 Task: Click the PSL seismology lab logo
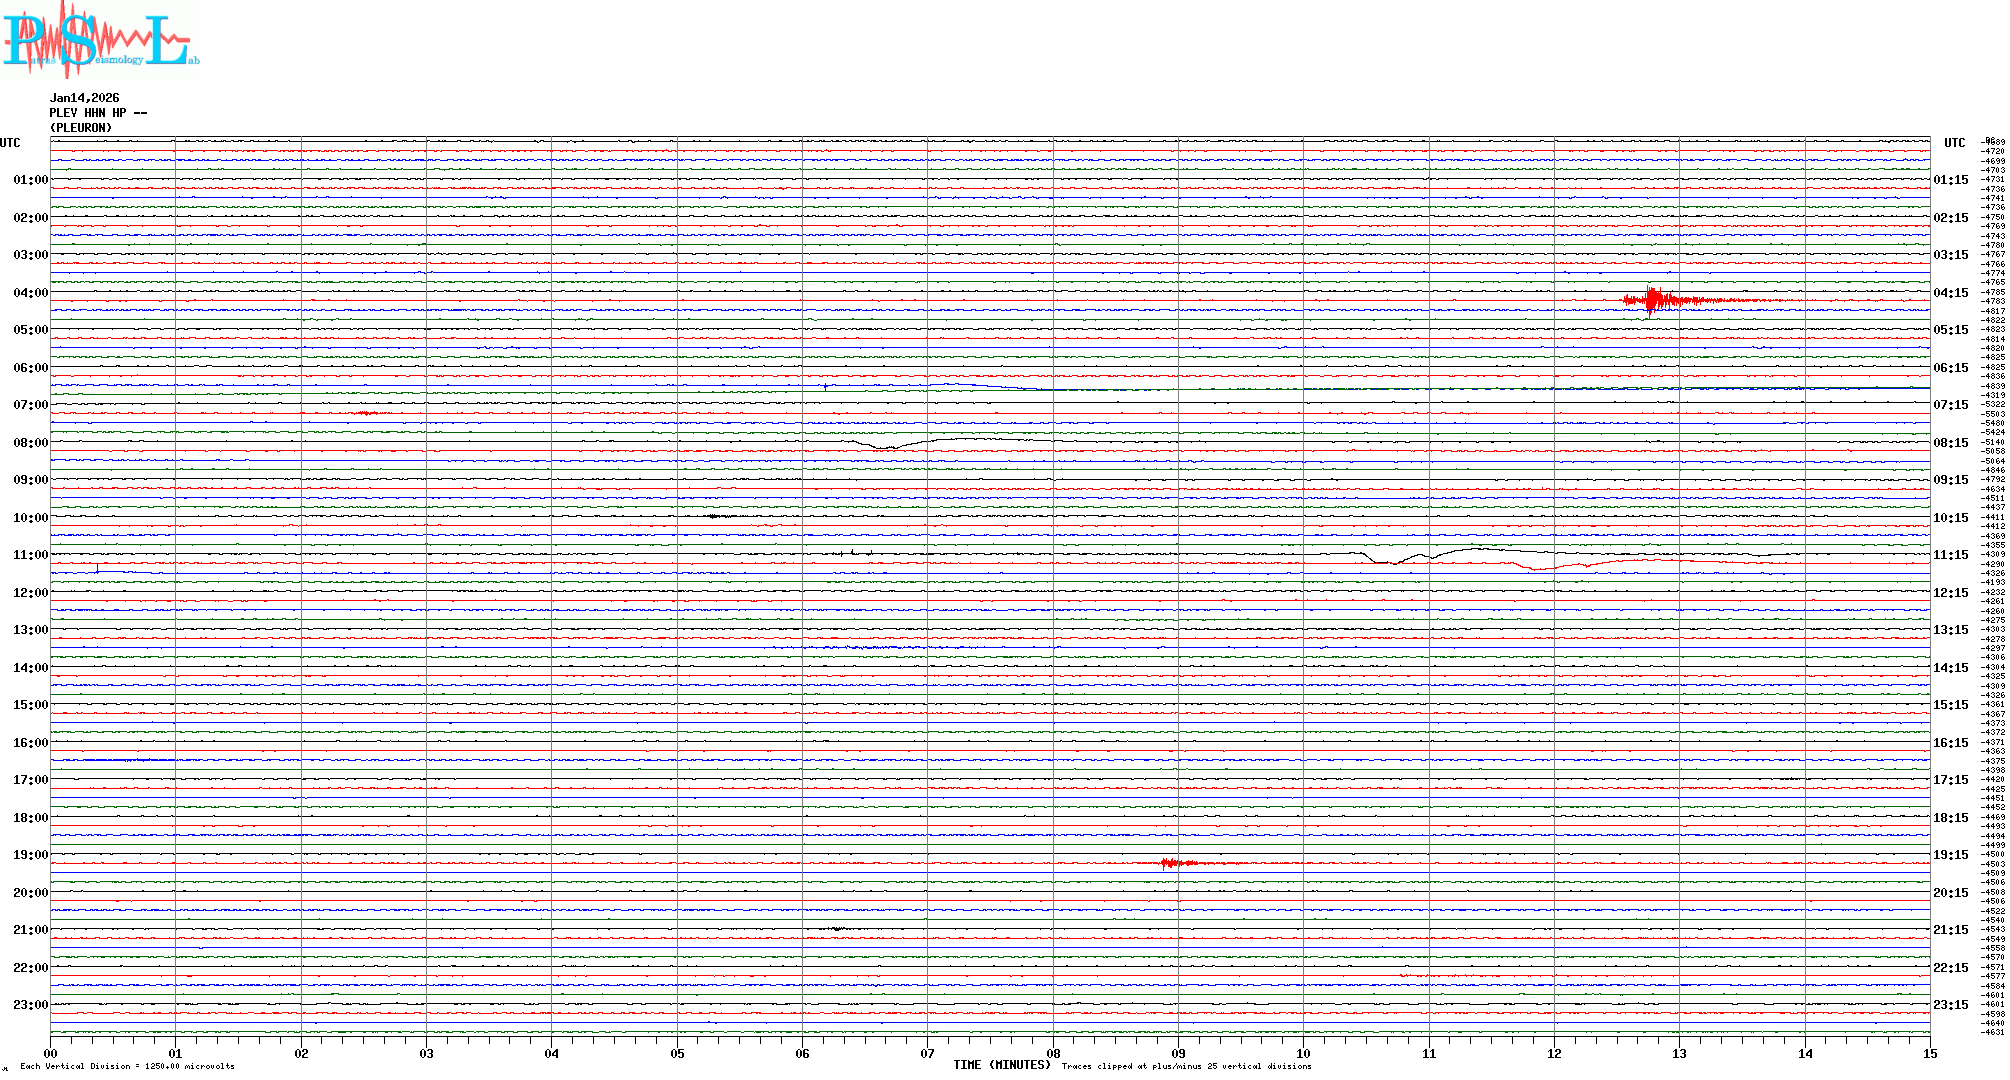(x=100, y=40)
